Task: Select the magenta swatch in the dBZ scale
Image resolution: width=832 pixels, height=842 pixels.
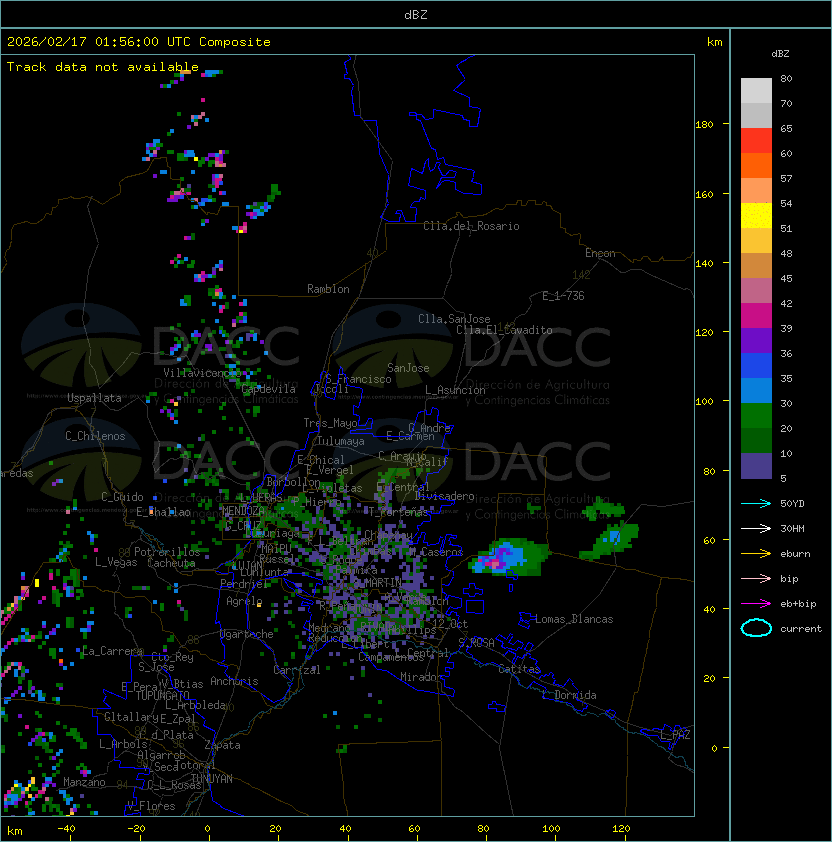Action: [x=756, y=316]
